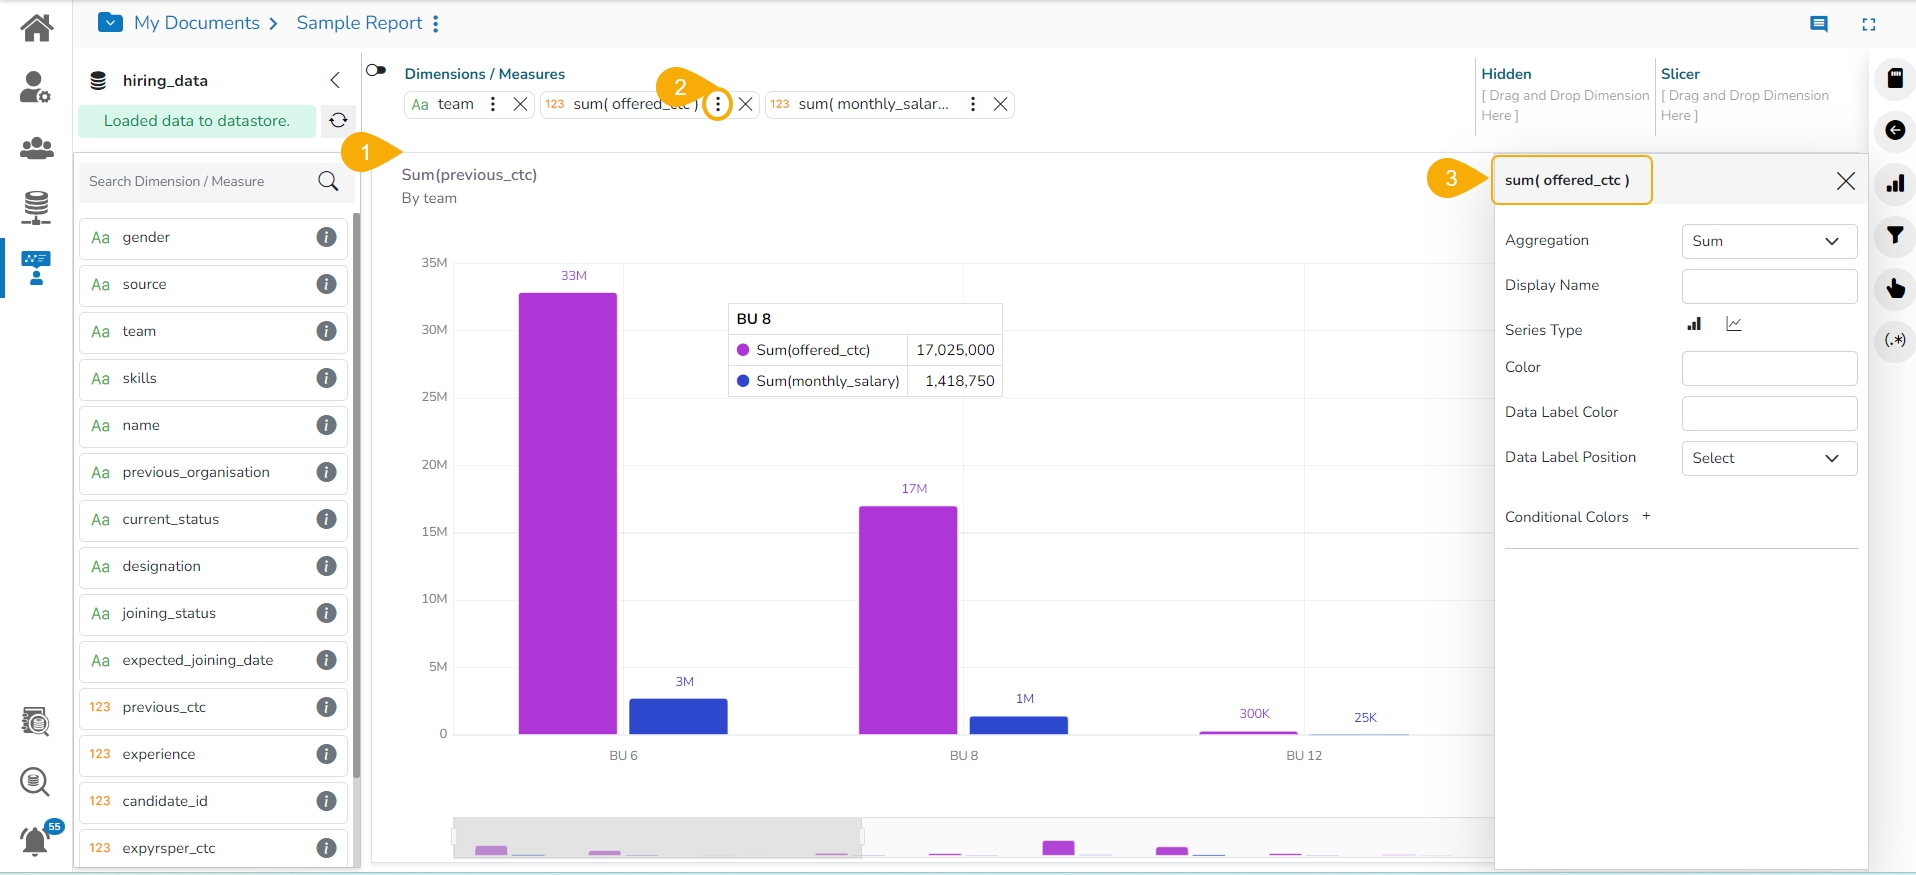Click the search magnifier icon
The height and width of the screenshot is (875, 1916).
point(328,181)
